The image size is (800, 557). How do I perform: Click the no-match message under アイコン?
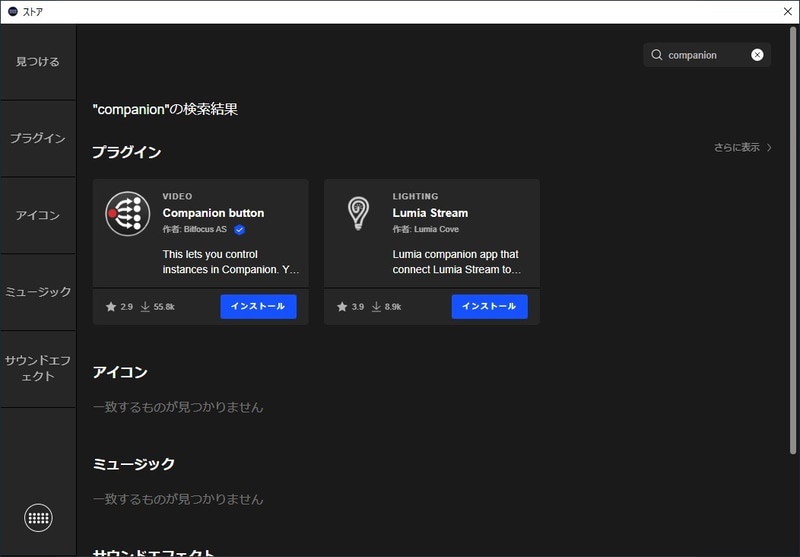pos(178,407)
